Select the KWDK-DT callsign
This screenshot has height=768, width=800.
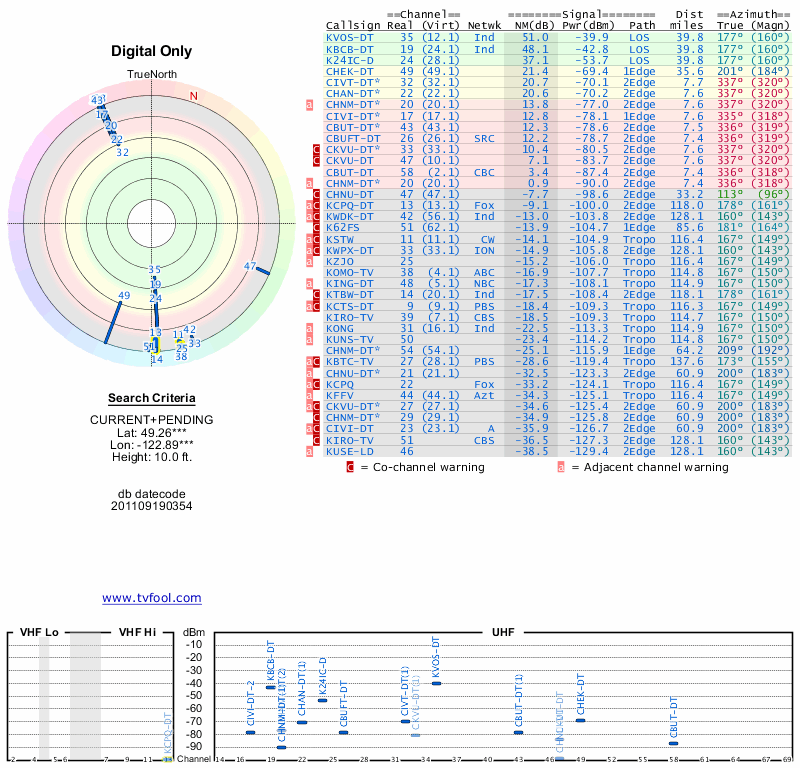[x=349, y=216]
